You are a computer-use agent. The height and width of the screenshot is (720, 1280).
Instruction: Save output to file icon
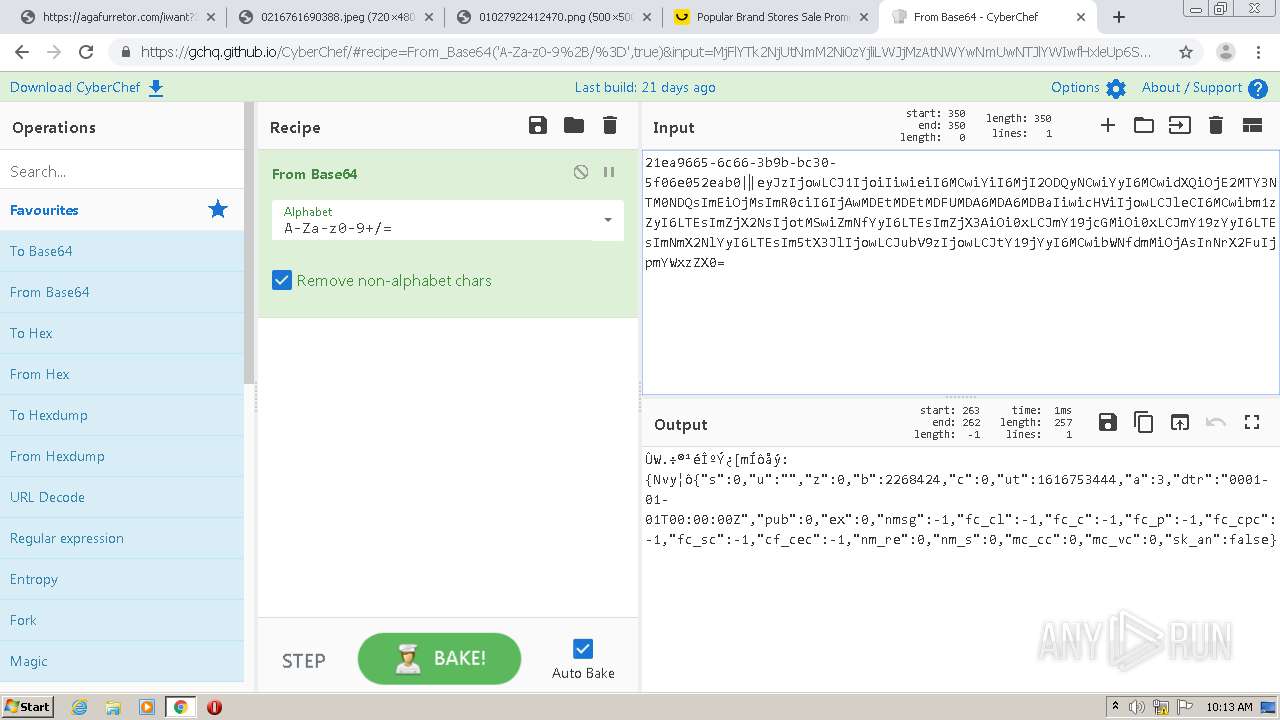(1108, 422)
